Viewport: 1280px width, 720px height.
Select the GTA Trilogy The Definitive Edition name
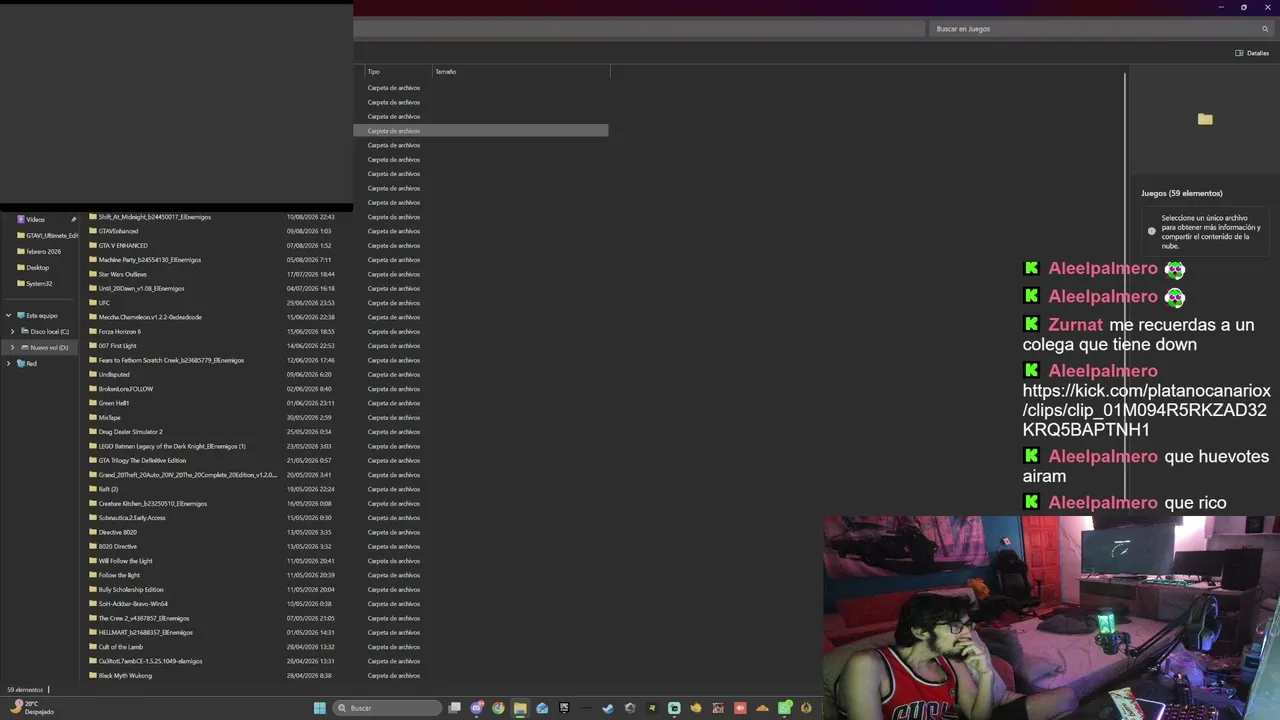coord(142,461)
